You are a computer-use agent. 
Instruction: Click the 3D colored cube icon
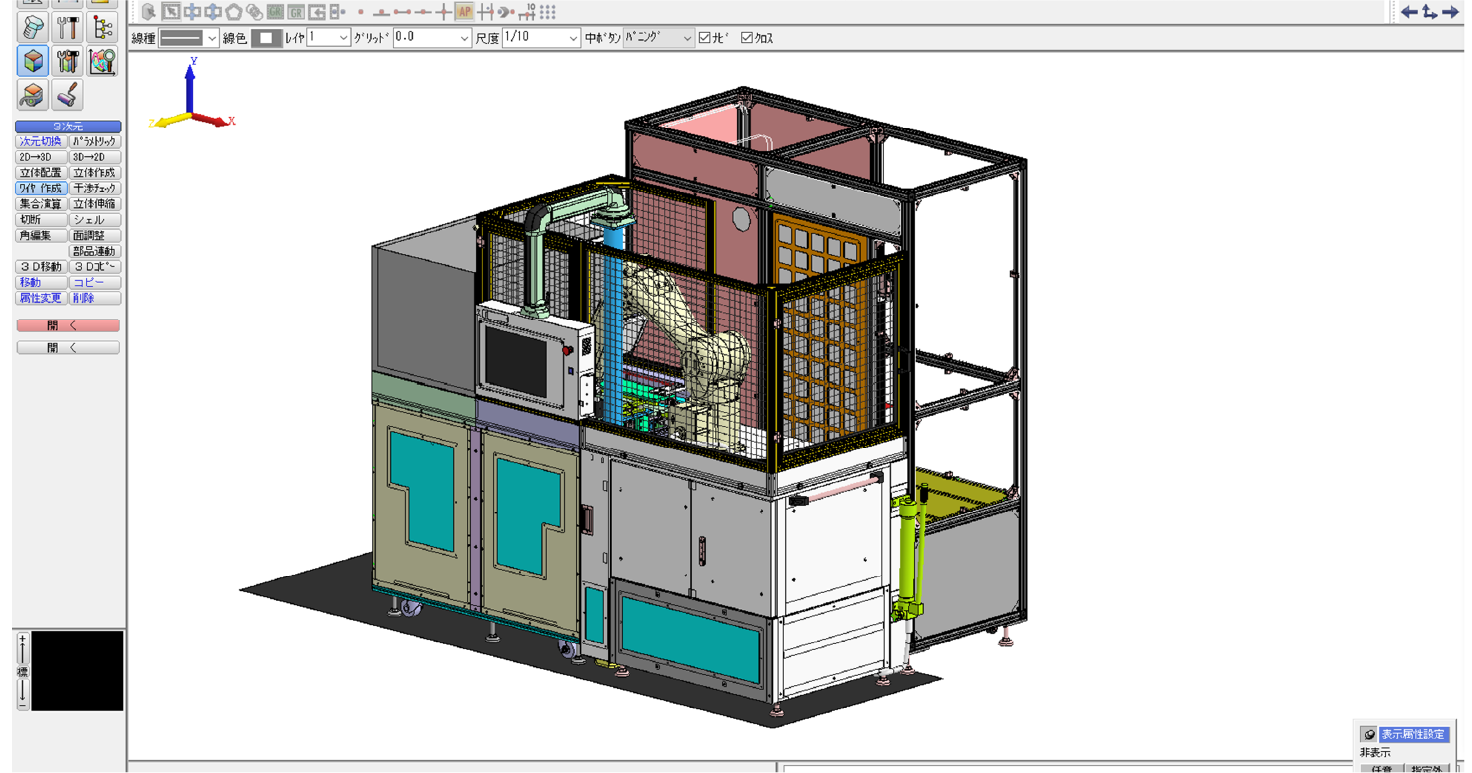pos(33,61)
